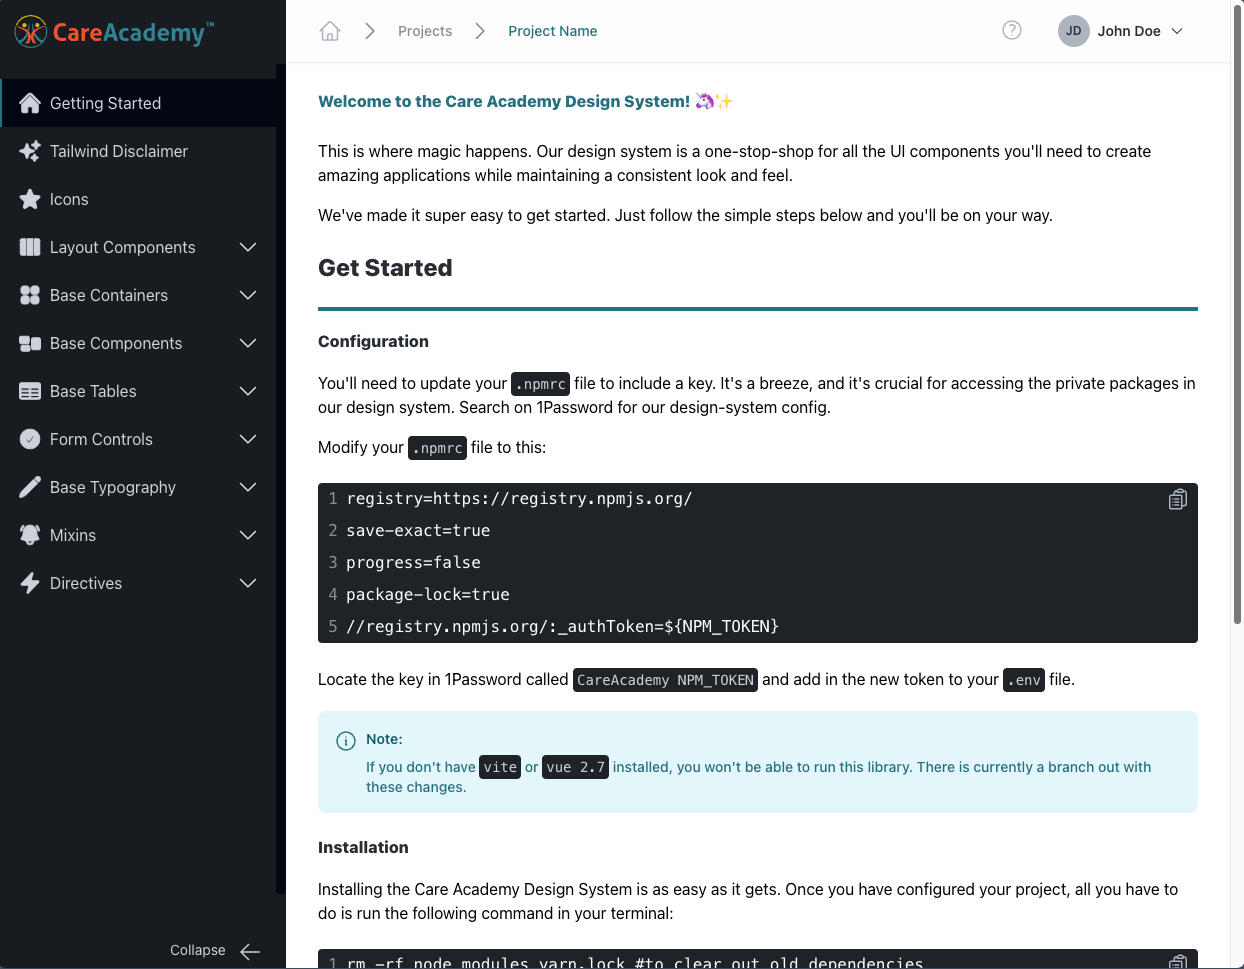
Task: Click the Configuration subheading
Action: click(373, 341)
